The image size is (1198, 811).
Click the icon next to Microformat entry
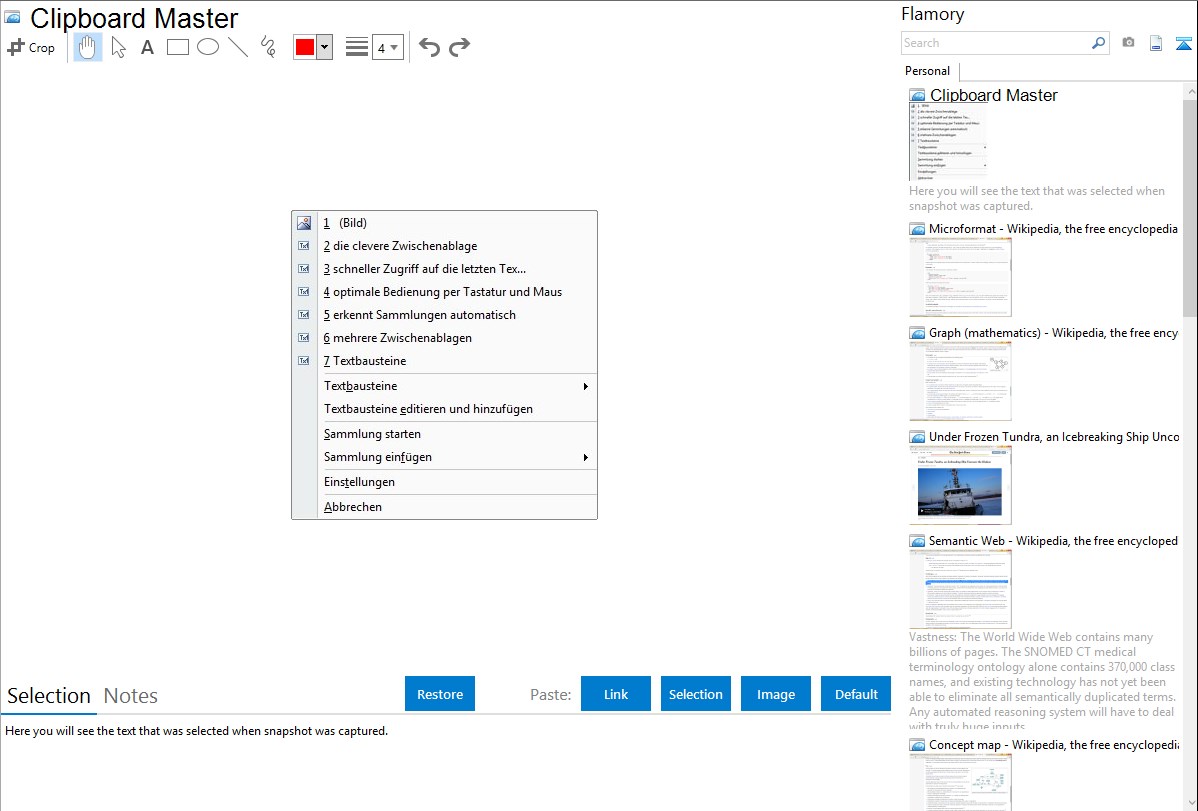coord(917,229)
